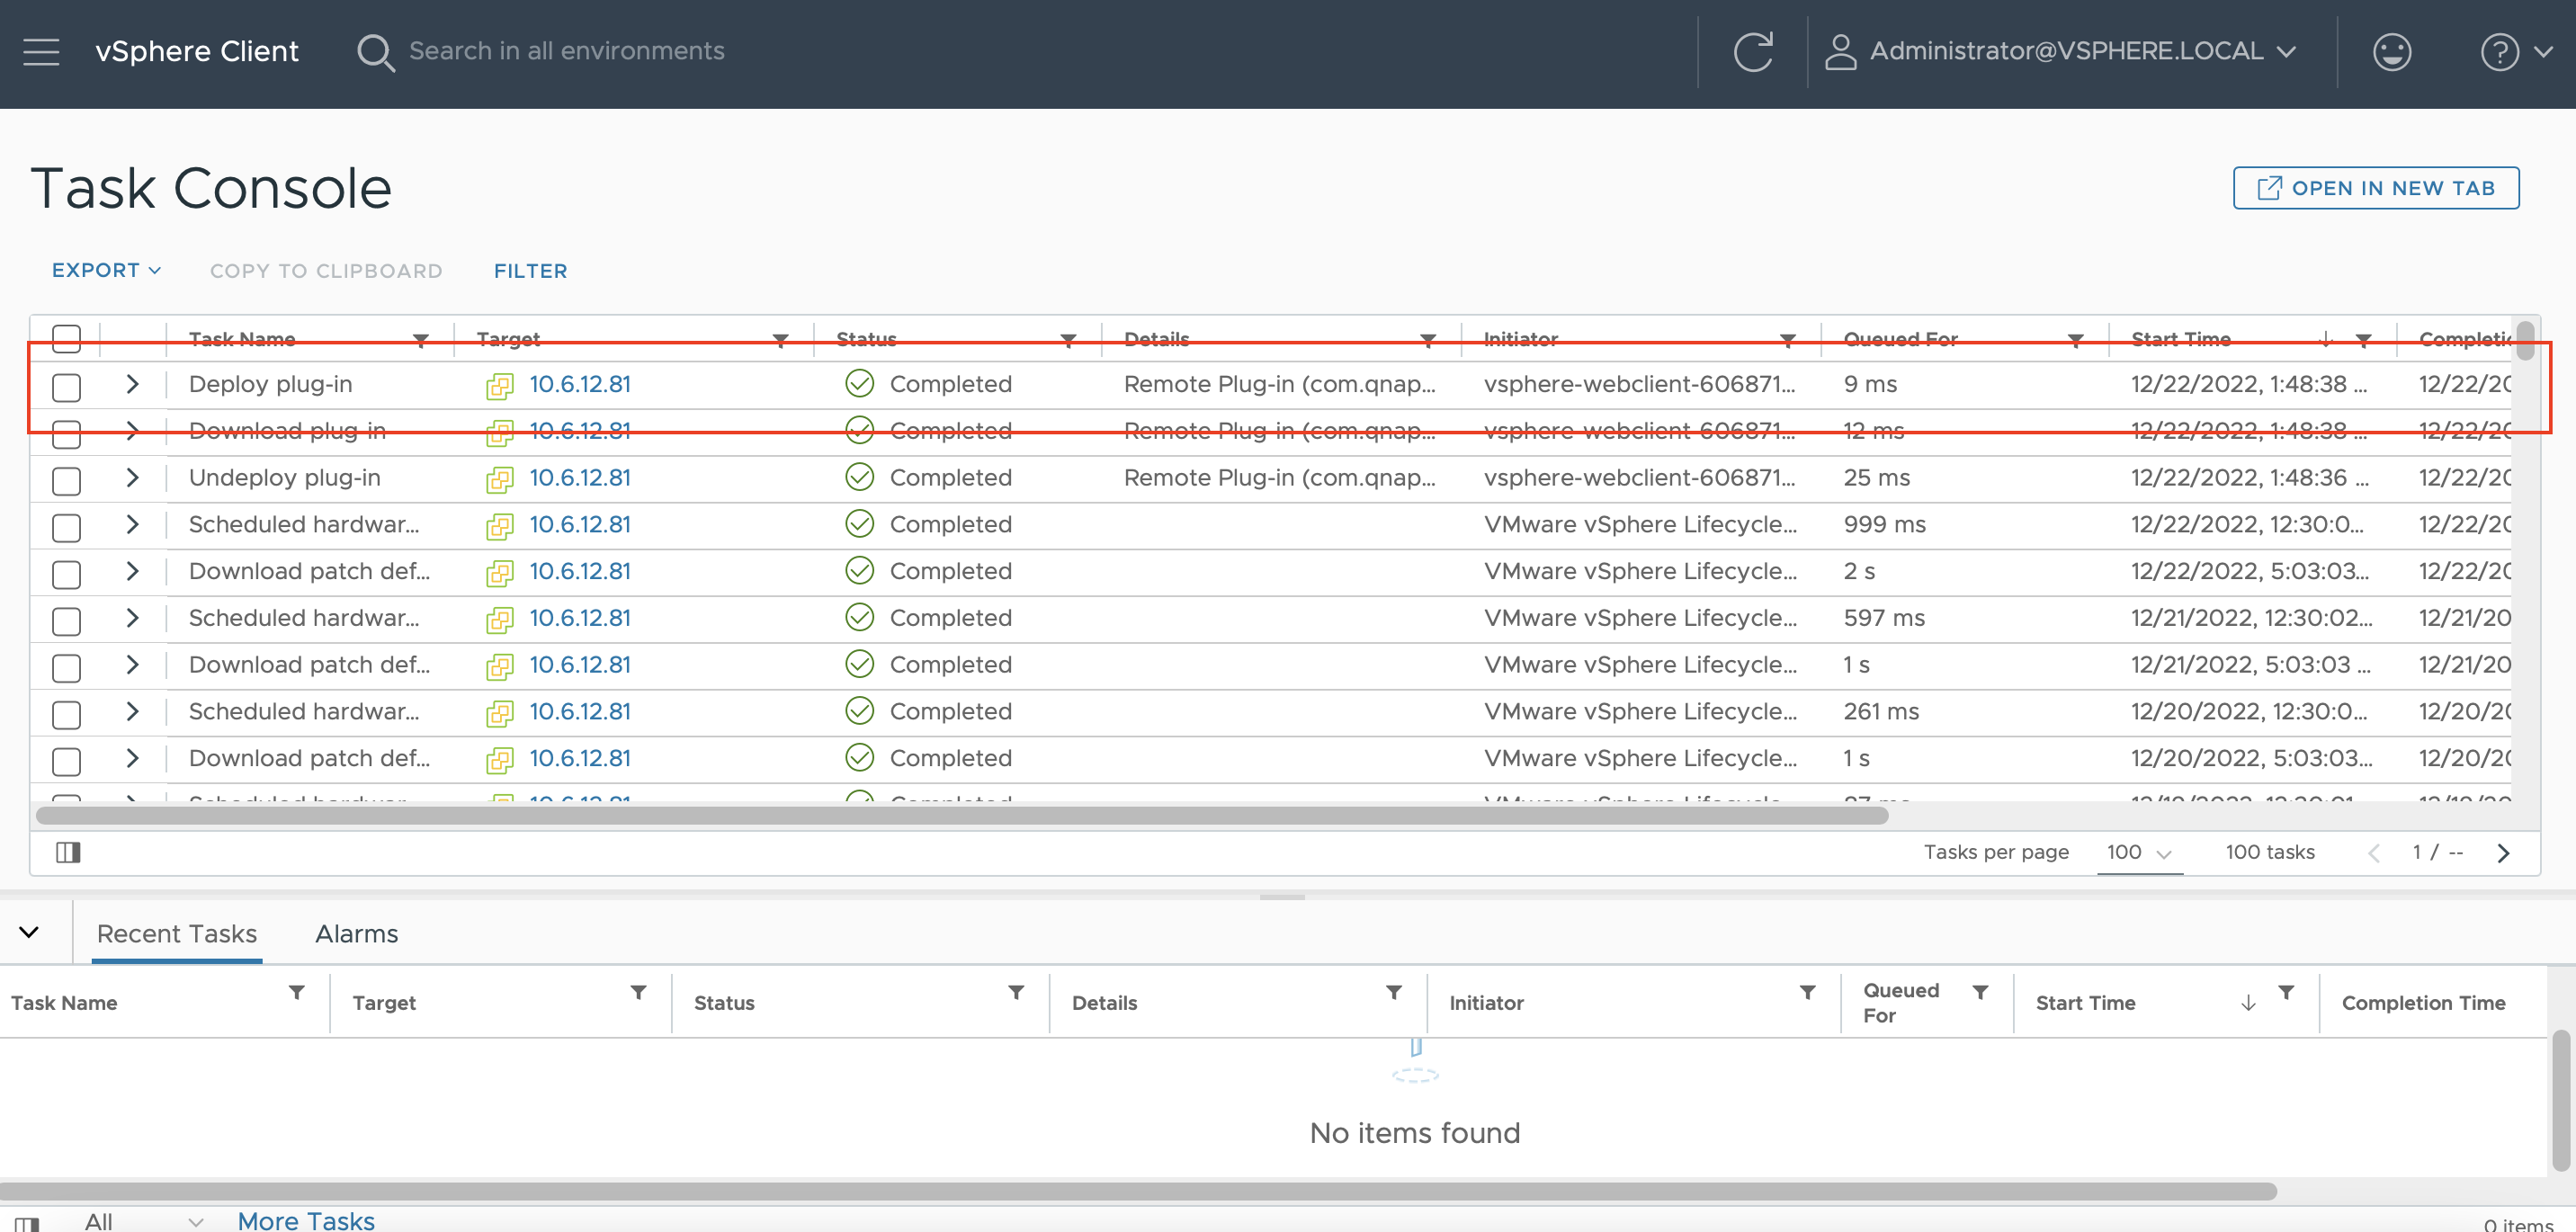Select the Recent Tasks tab
Image resolution: width=2576 pixels, height=1232 pixels.
(x=177, y=933)
